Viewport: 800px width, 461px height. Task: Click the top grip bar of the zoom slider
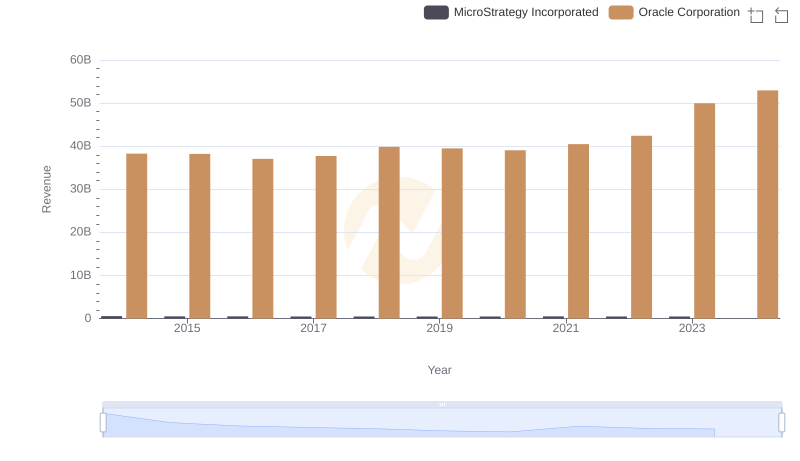tap(442, 404)
